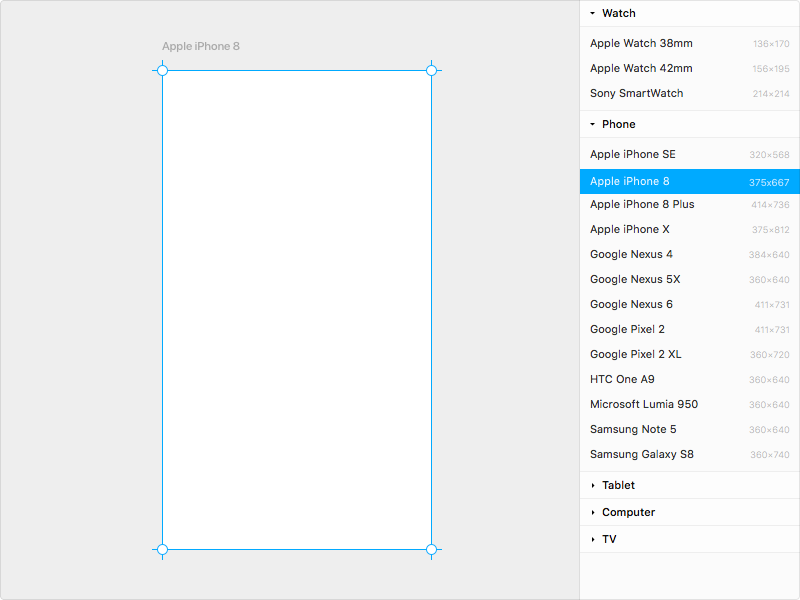This screenshot has height=600, width=800.
Task: Click the top-right frame resize handle
Action: coord(431,70)
